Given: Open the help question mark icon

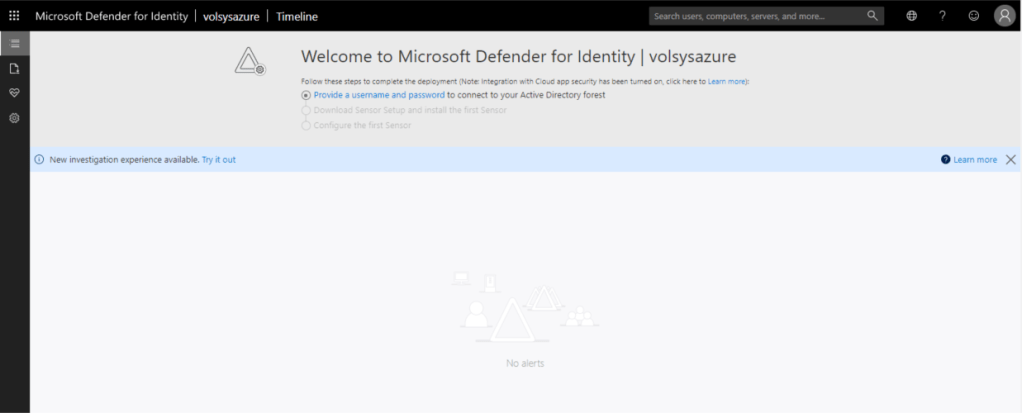Looking at the screenshot, I should (x=942, y=16).
